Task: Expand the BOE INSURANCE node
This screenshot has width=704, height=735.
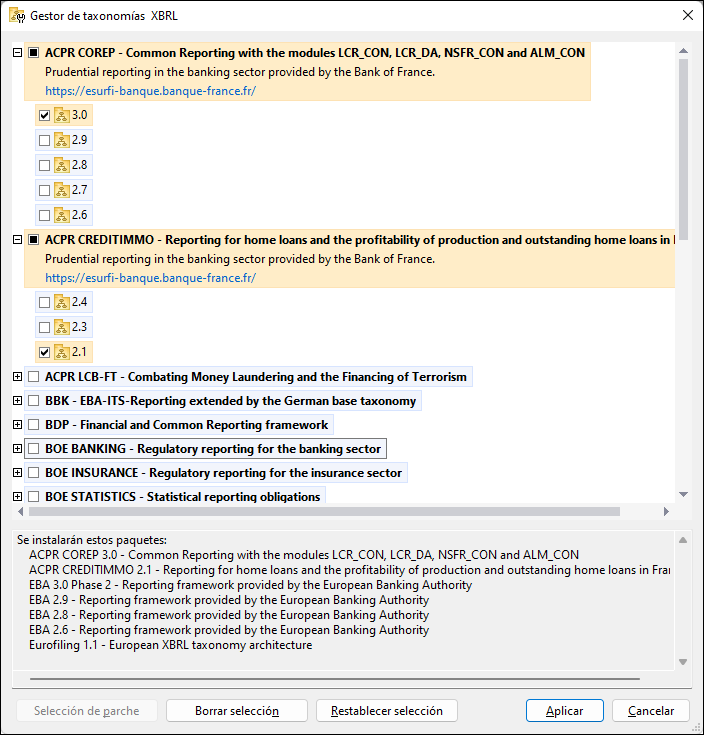Action: point(17,472)
